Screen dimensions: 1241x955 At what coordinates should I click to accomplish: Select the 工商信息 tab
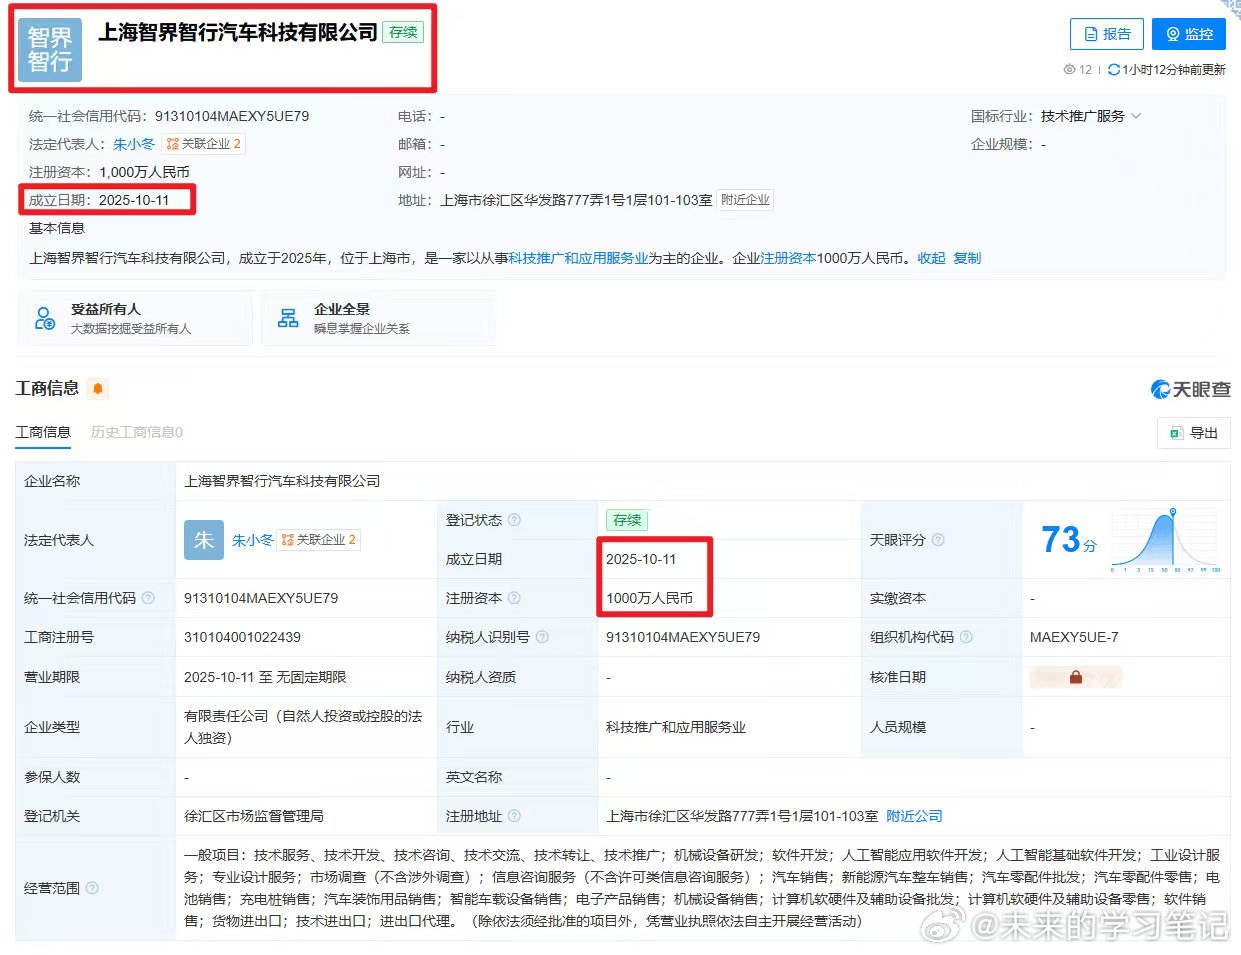coord(43,432)
